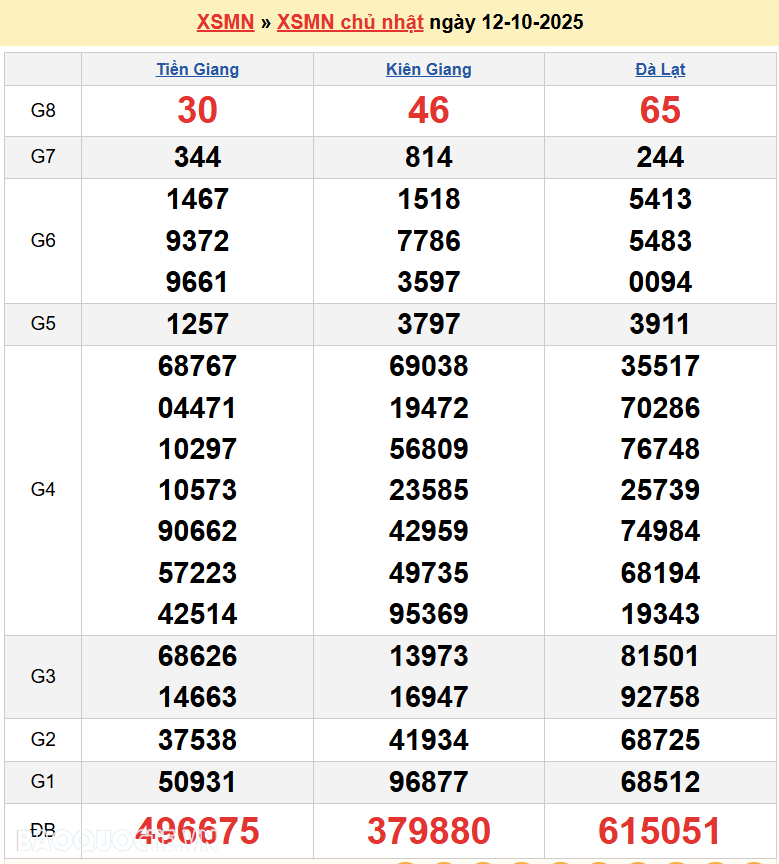Screen dimensions: 779x864
Task: Open the XSMN link in the header
Action: 225,22
